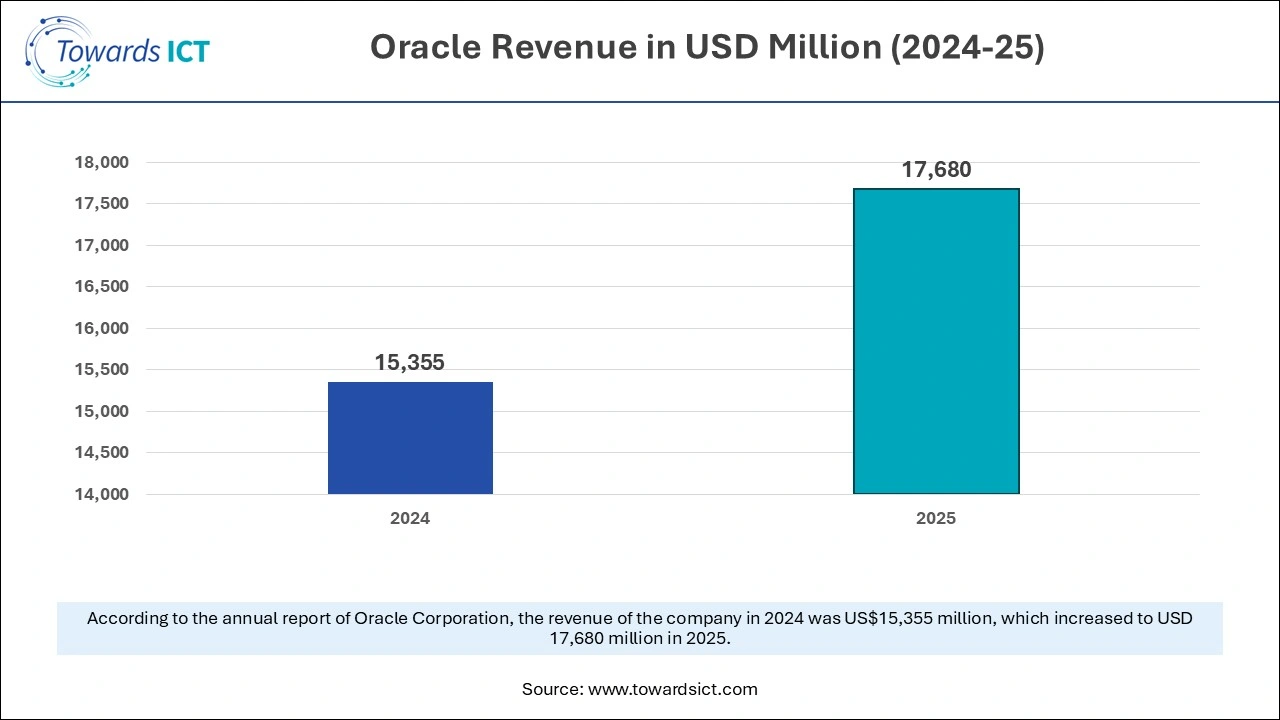The height and width of the screenshot is (720, 1280).
Task: Click the Towards ICT logo
Action: point(117,48)
